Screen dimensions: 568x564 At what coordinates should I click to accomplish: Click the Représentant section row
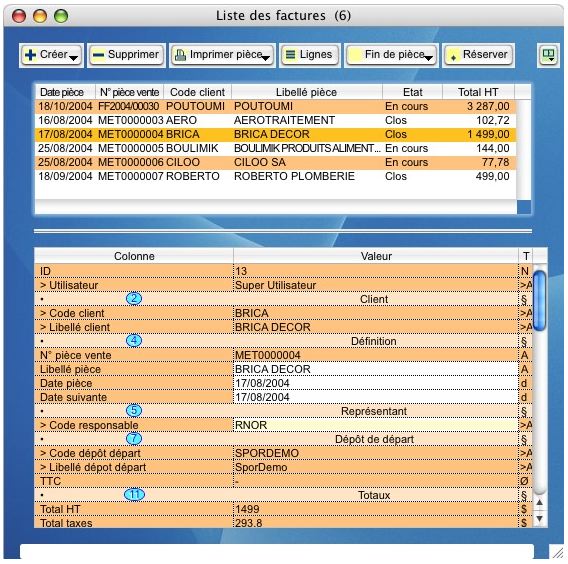[x=283, y=411]
